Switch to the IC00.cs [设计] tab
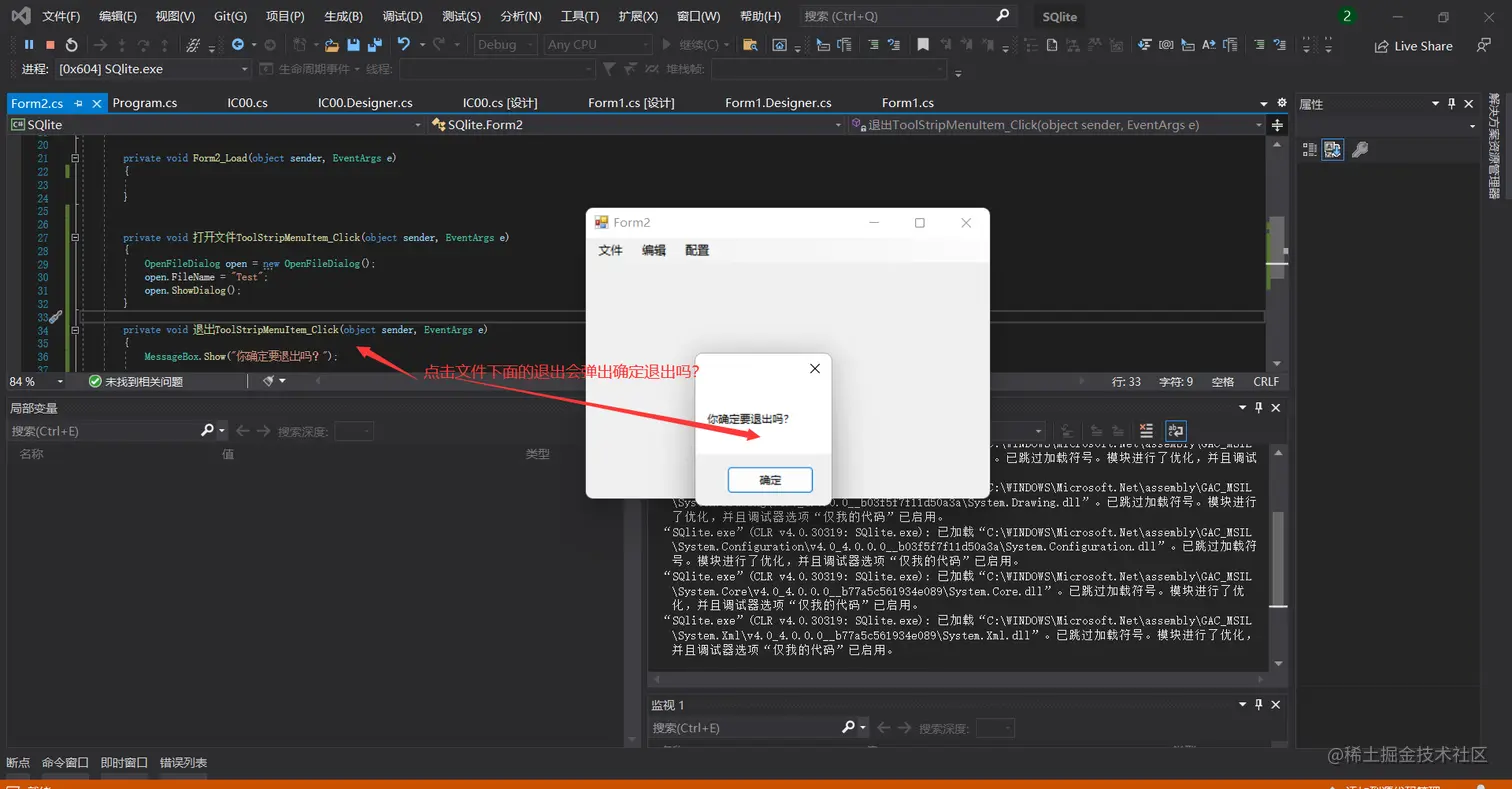1512x789 pixels. tap(501, 103)
